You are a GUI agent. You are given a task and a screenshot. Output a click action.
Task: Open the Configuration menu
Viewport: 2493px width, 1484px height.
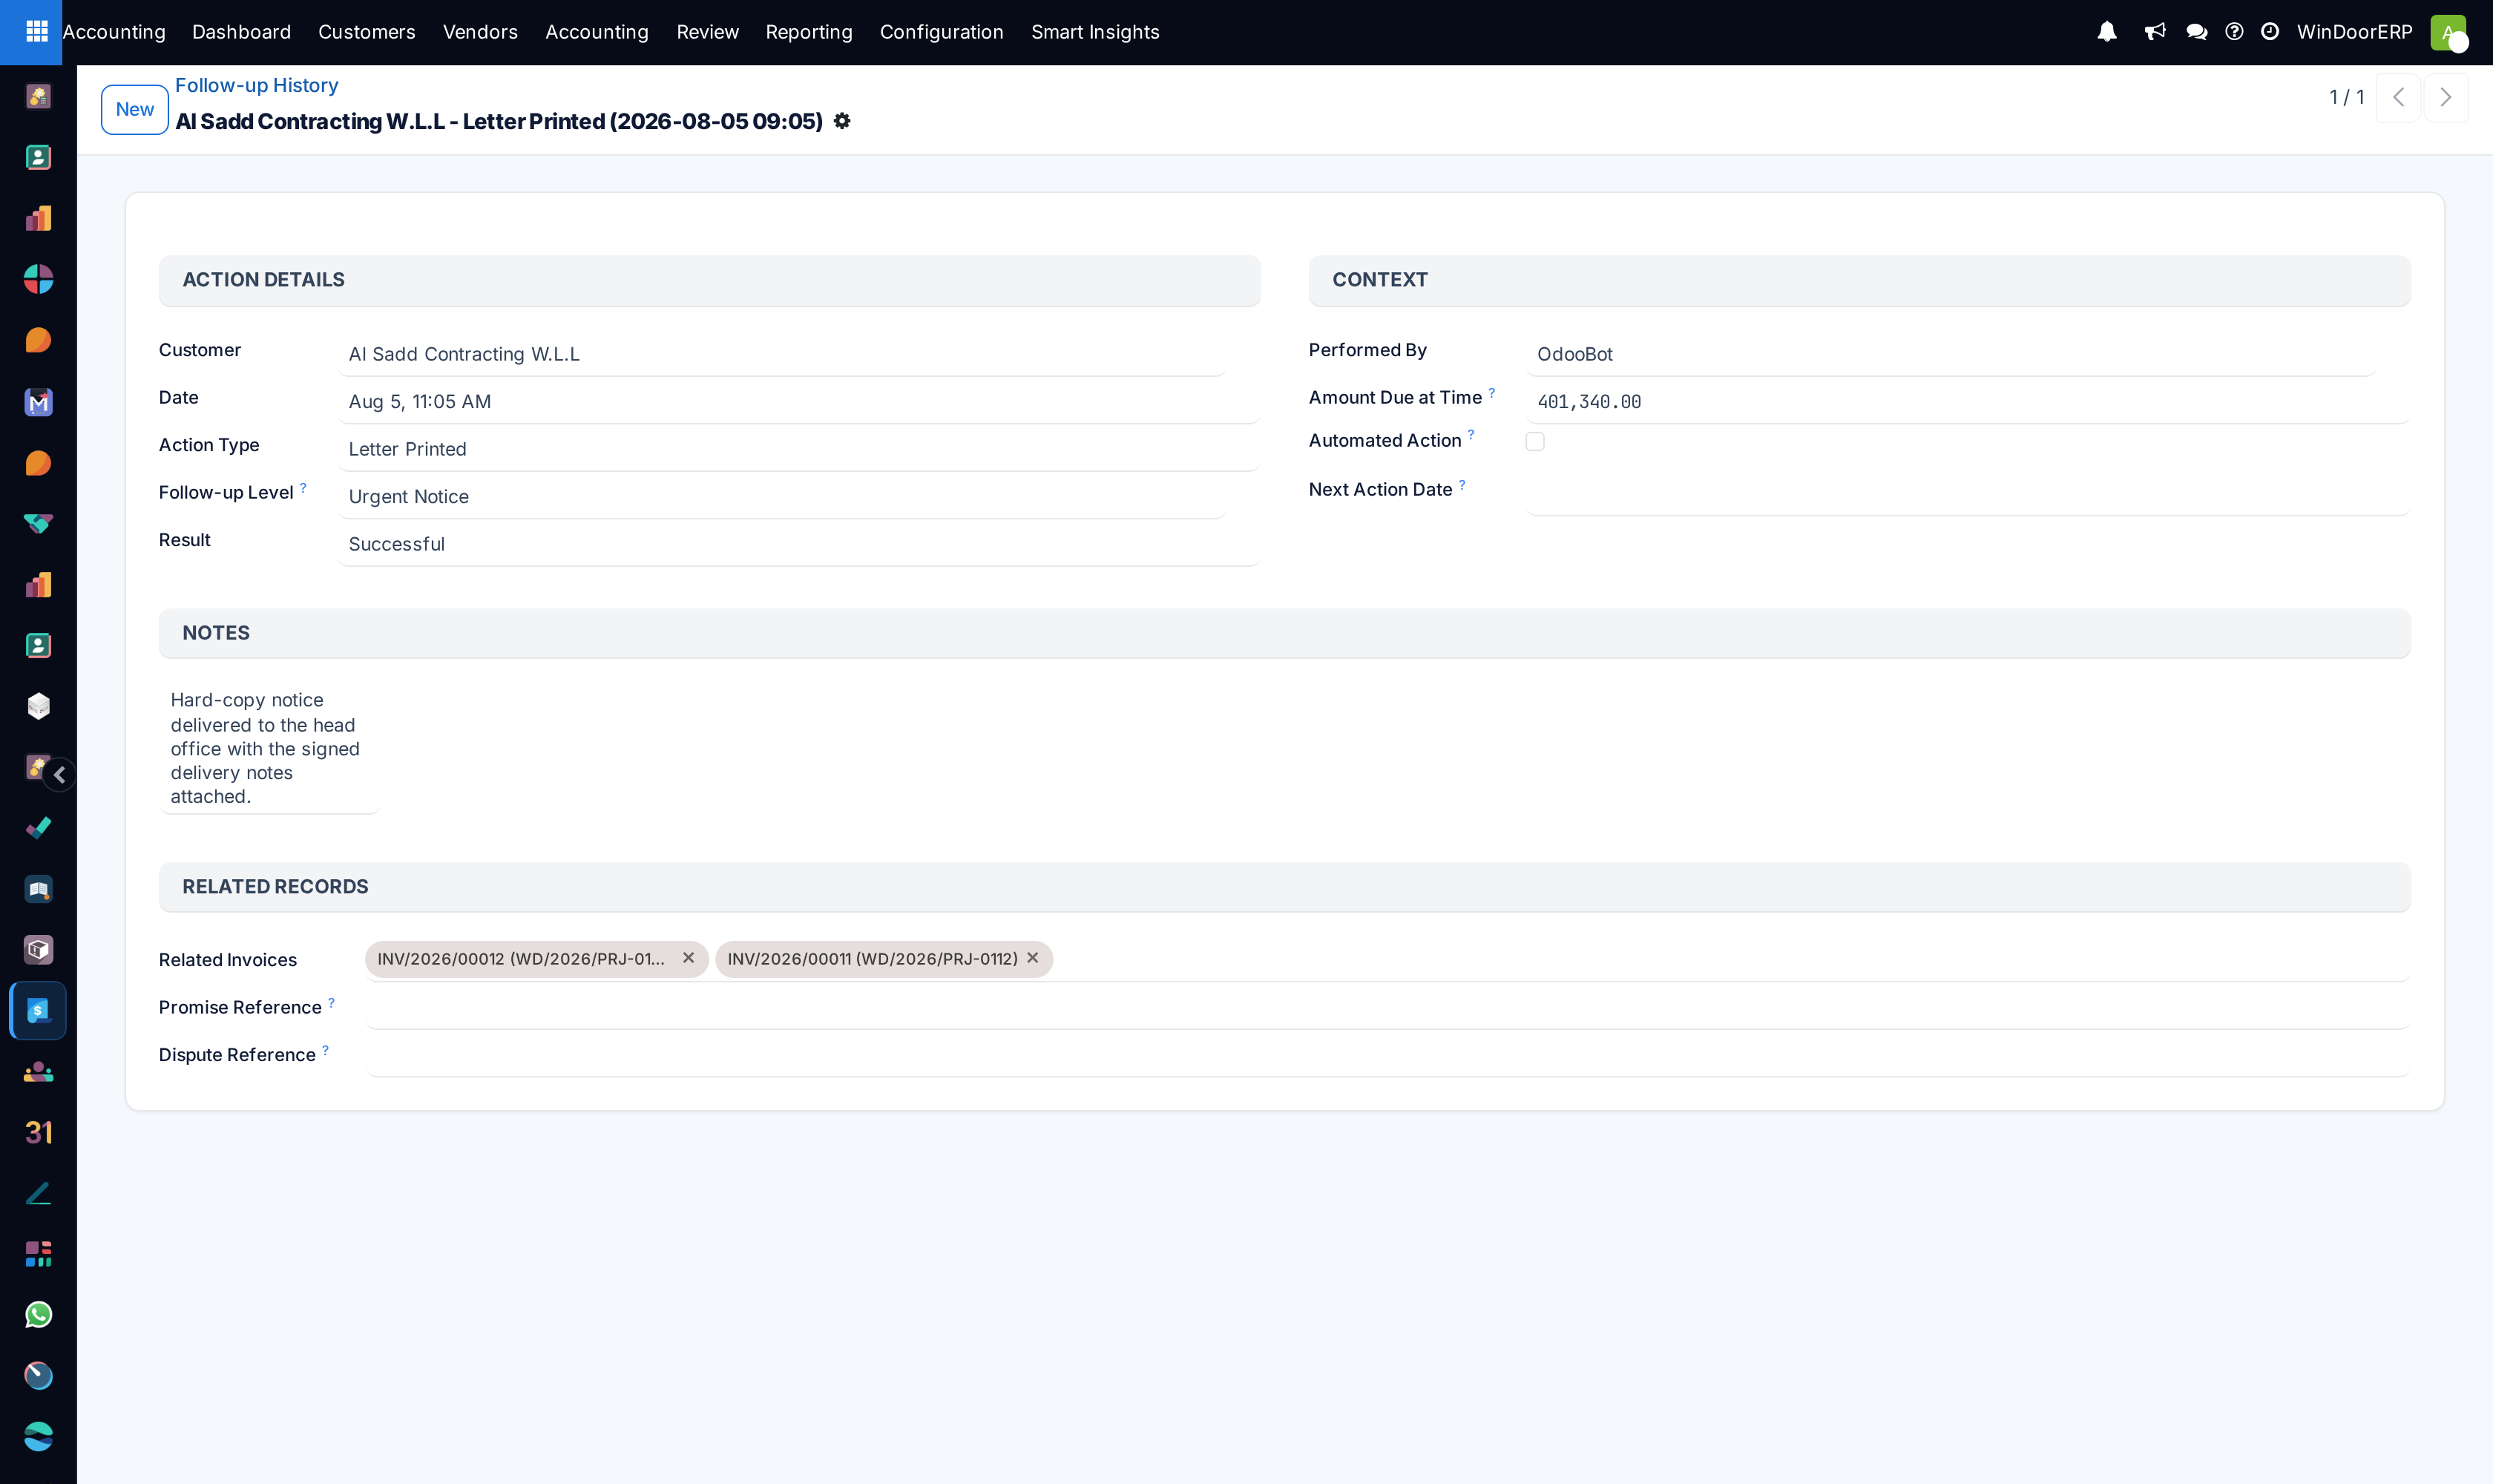point(941,32)
